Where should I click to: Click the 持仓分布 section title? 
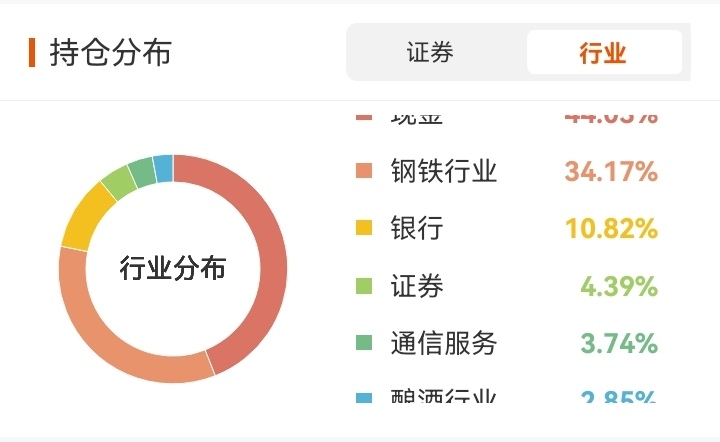click(x=110, y=52)
